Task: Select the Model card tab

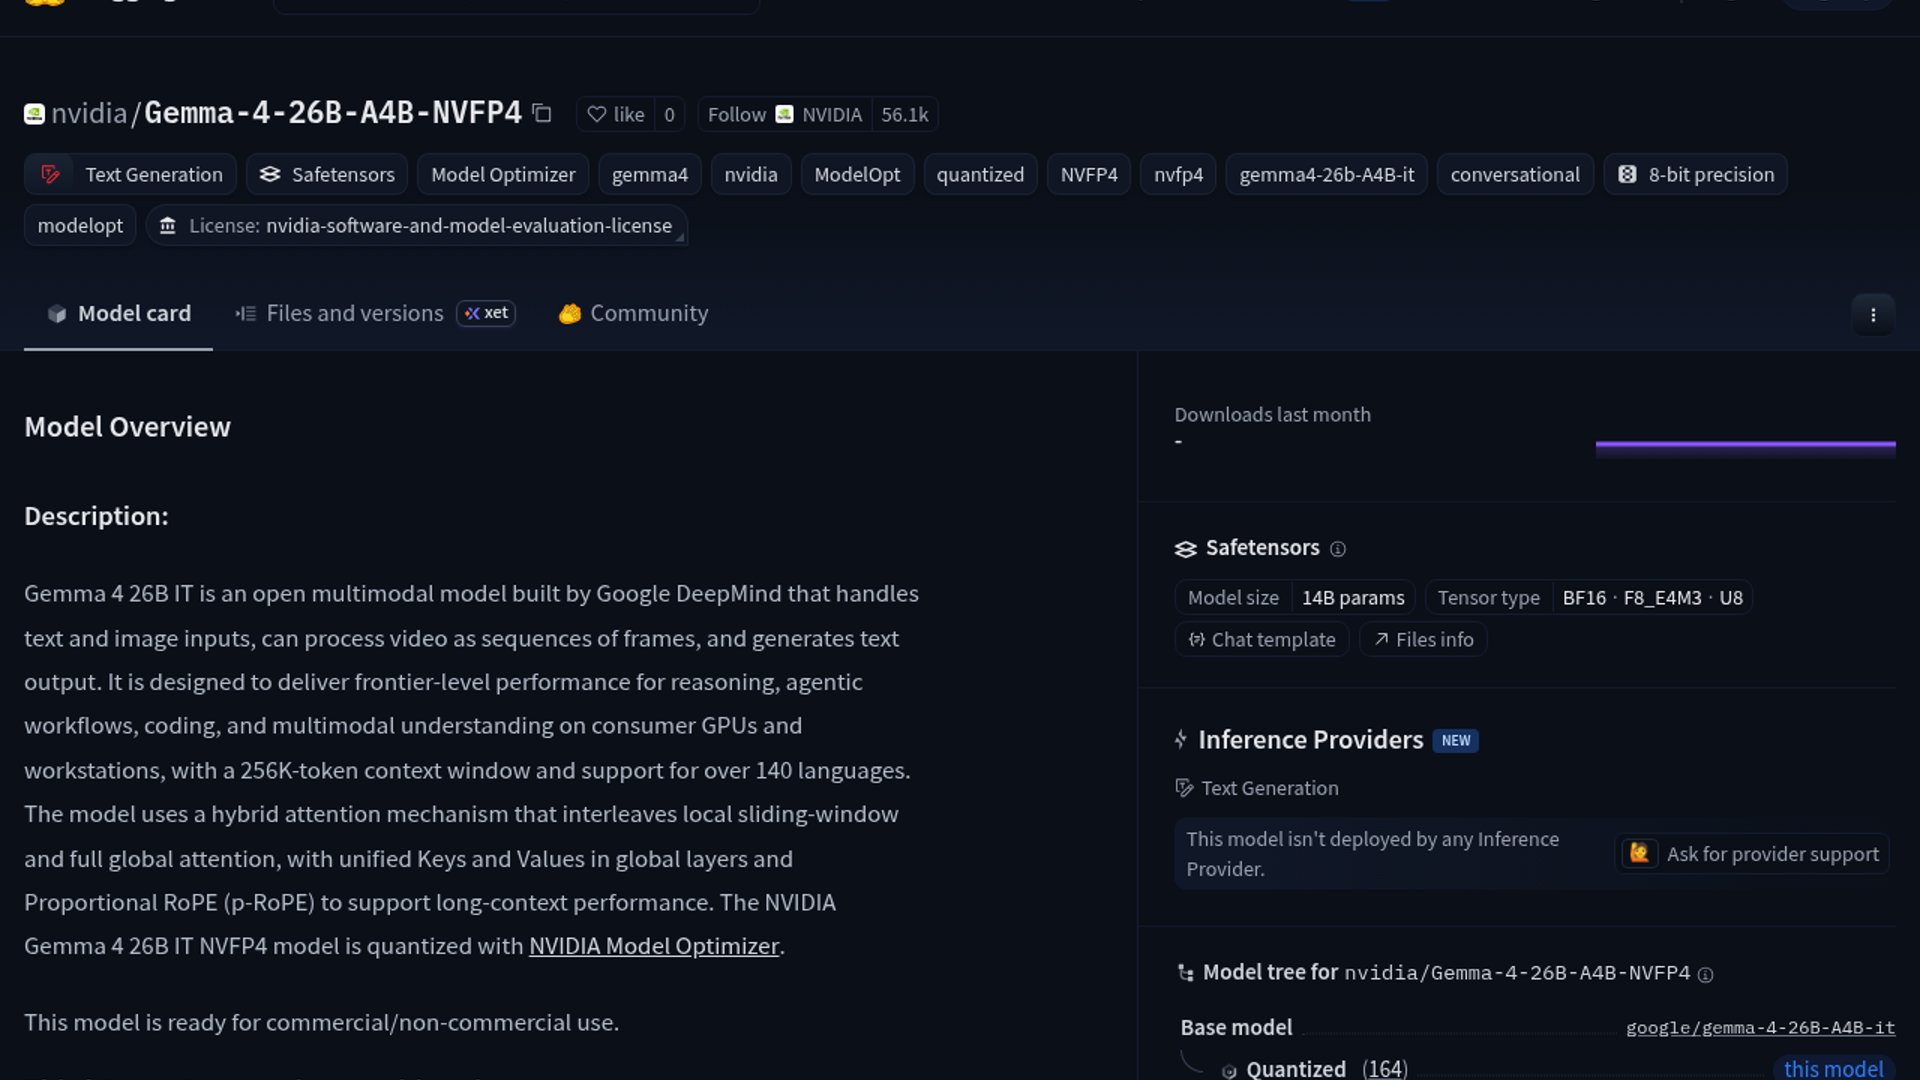Action: click(118, 313)
